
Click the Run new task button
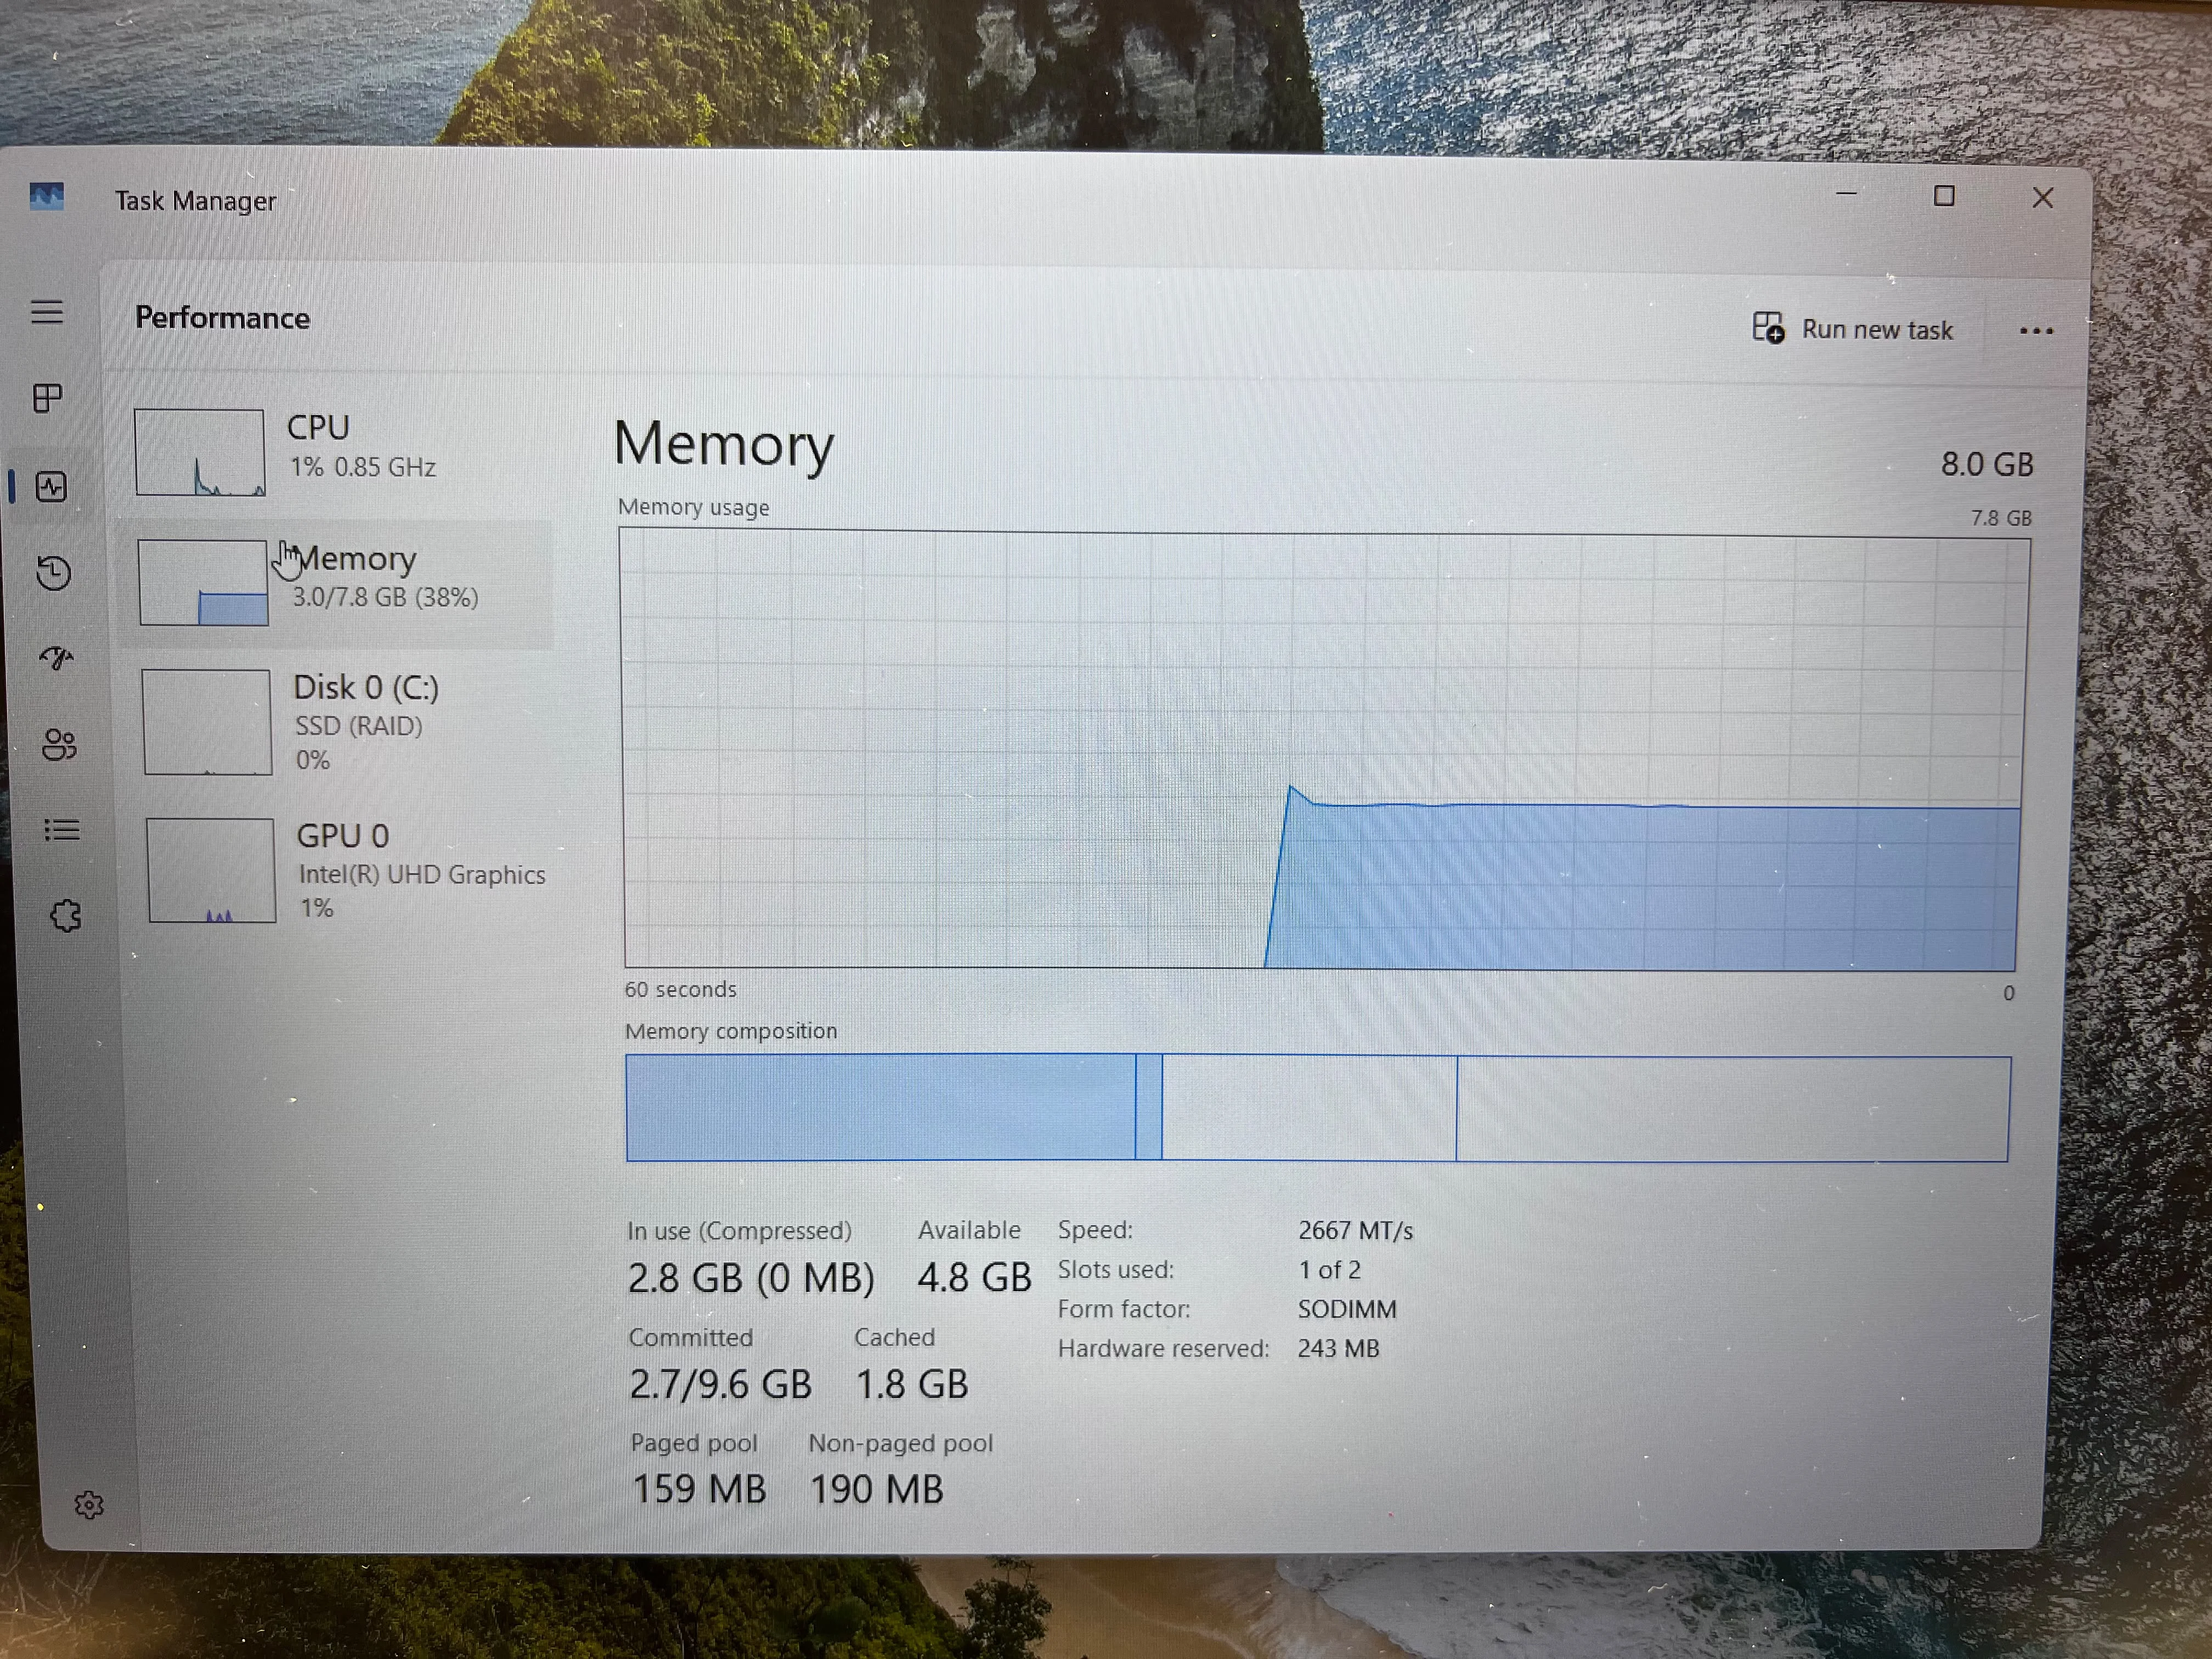pos(1853,329)
